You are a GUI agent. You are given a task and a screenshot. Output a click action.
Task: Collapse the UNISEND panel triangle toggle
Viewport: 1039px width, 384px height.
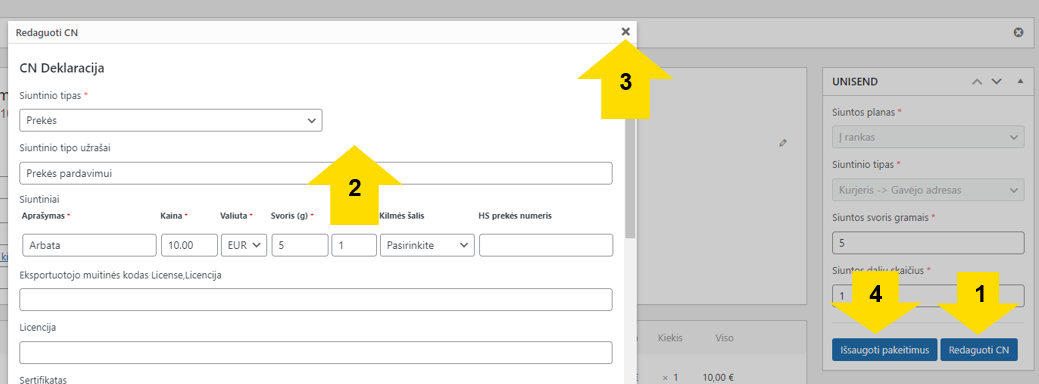pos(1020,81)
